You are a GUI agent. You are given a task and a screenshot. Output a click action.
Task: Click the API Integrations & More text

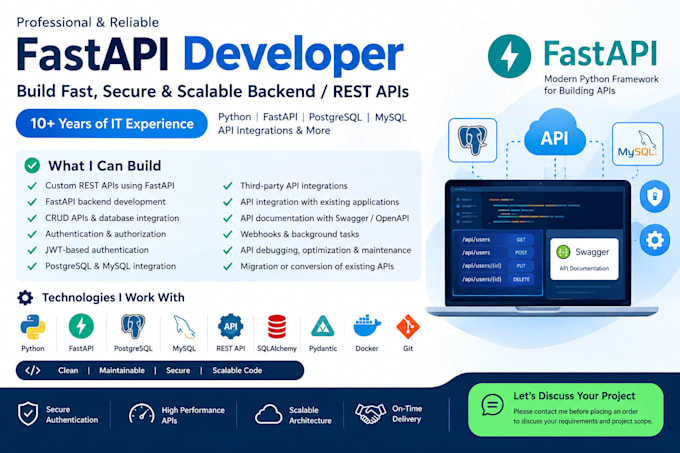(274, 130)
